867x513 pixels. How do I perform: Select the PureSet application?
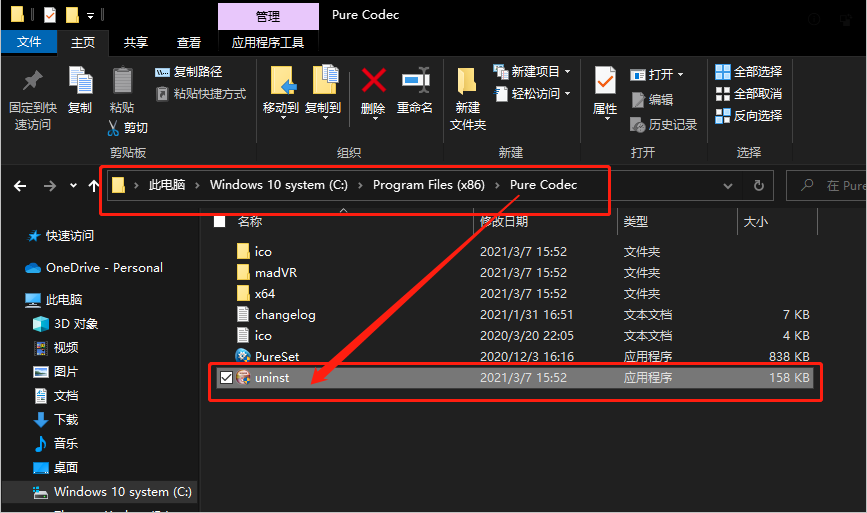268,357
